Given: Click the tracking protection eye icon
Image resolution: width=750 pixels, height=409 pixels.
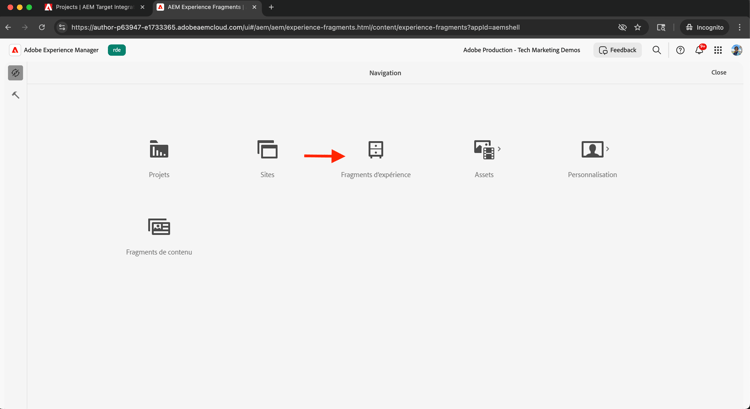Looking at the screenshot, I should [x=622, y=27].
